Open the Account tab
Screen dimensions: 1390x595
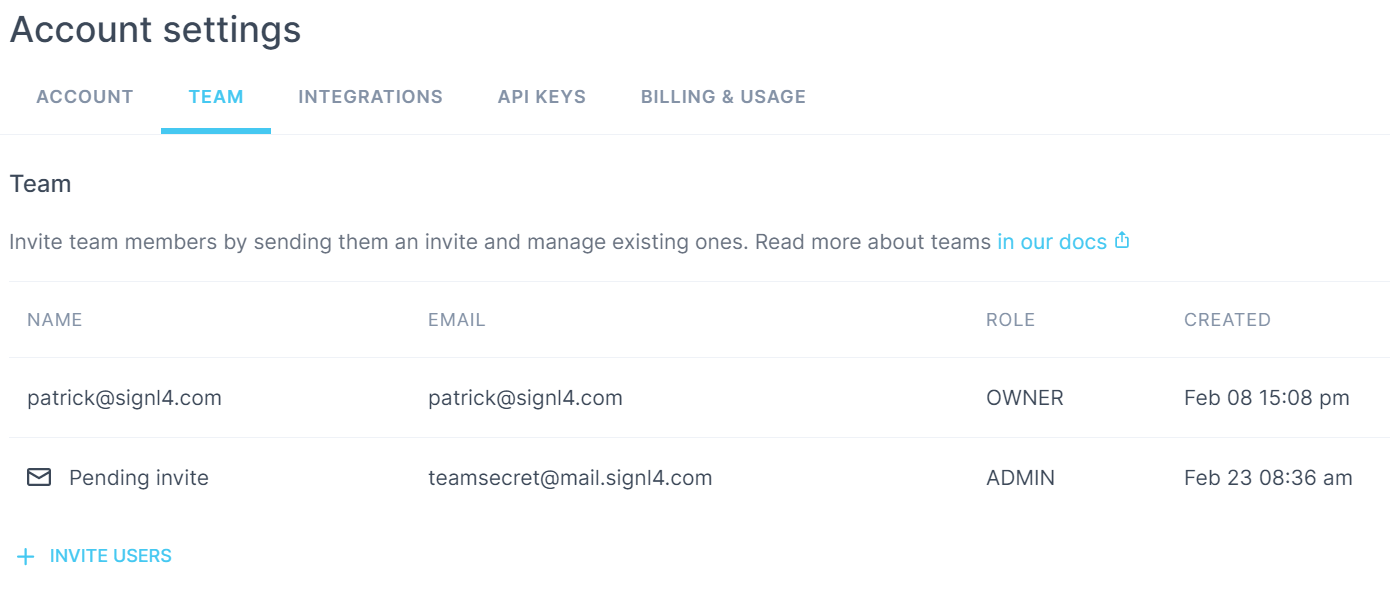click(x=85, y=97)
